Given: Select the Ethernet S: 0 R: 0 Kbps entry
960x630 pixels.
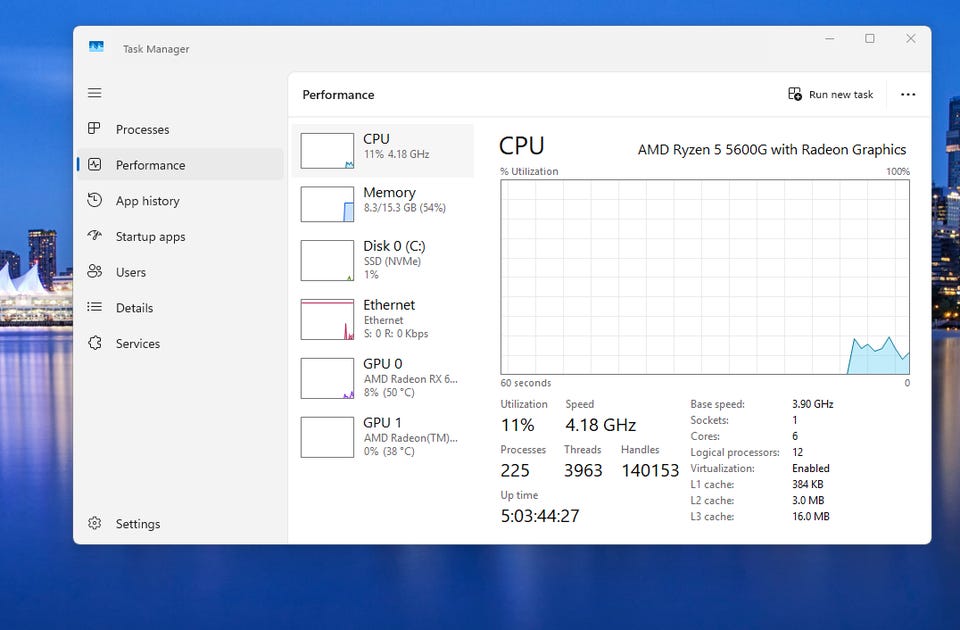Looking at the screenshot, I should [x=383, y=319].
